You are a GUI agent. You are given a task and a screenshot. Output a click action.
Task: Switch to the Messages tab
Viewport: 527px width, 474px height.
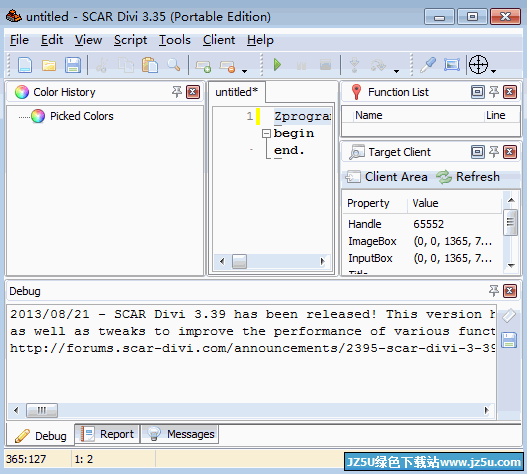[x=180, y=434]
